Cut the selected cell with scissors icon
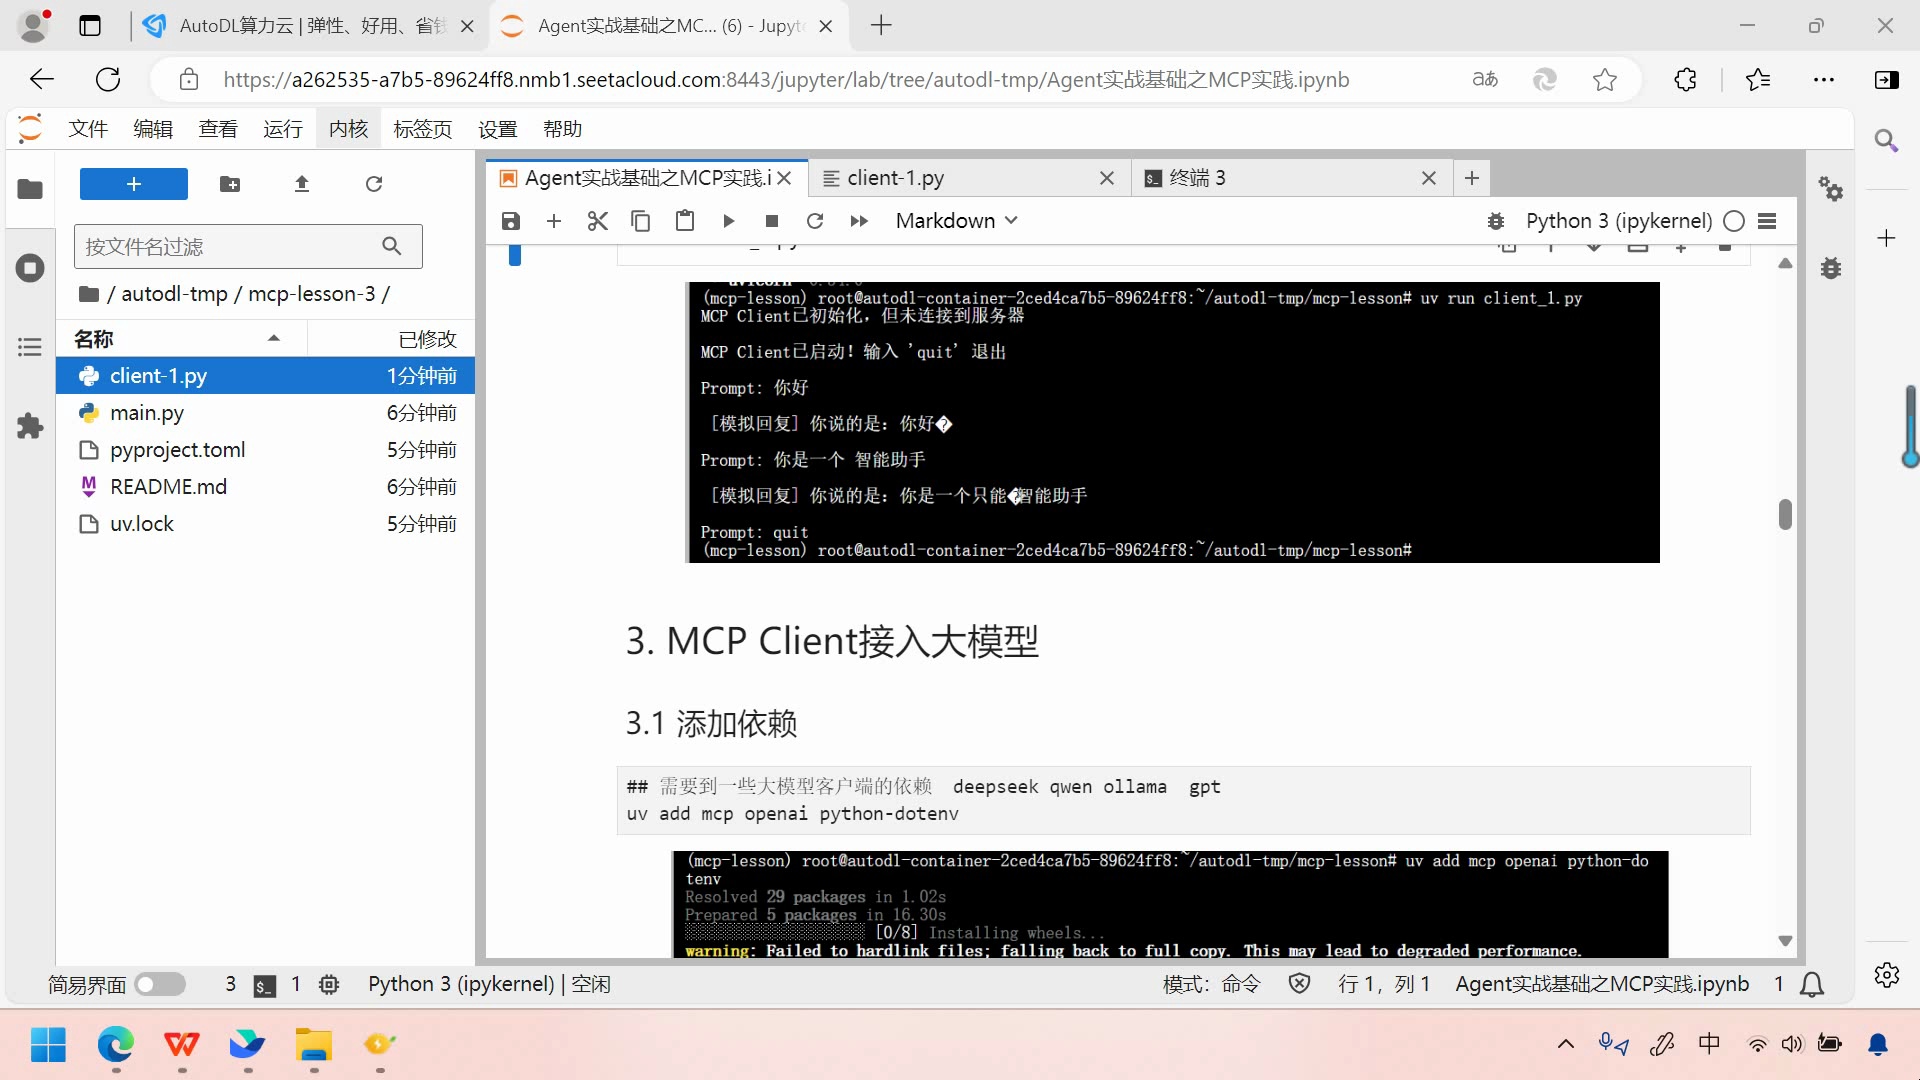 598,221
